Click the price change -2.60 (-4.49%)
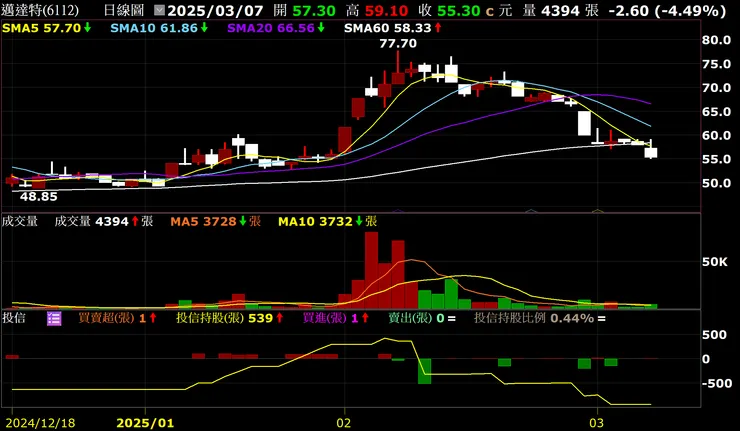Viewport: 740px width, 431px height. click(x=667, y=10)
